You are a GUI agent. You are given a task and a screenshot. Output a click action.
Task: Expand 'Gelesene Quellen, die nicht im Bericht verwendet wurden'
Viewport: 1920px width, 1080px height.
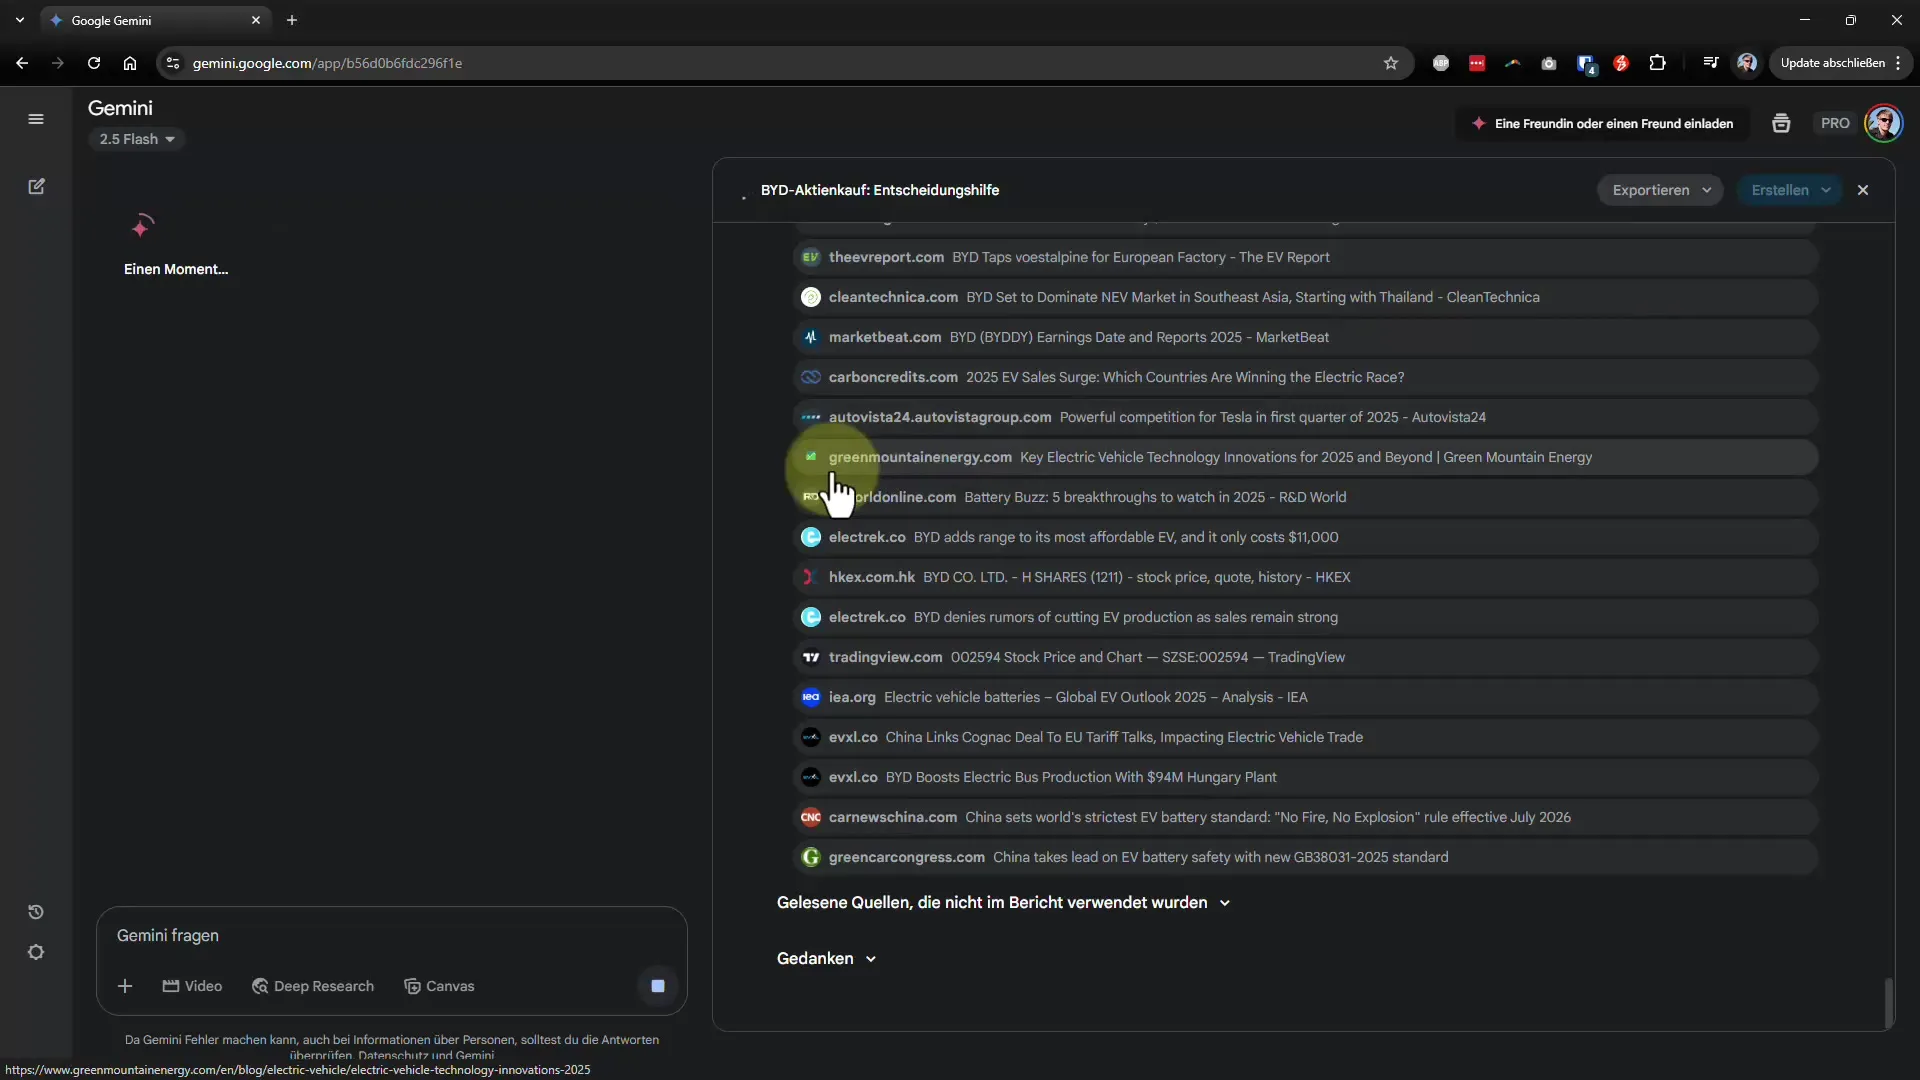coord(1003,902)
